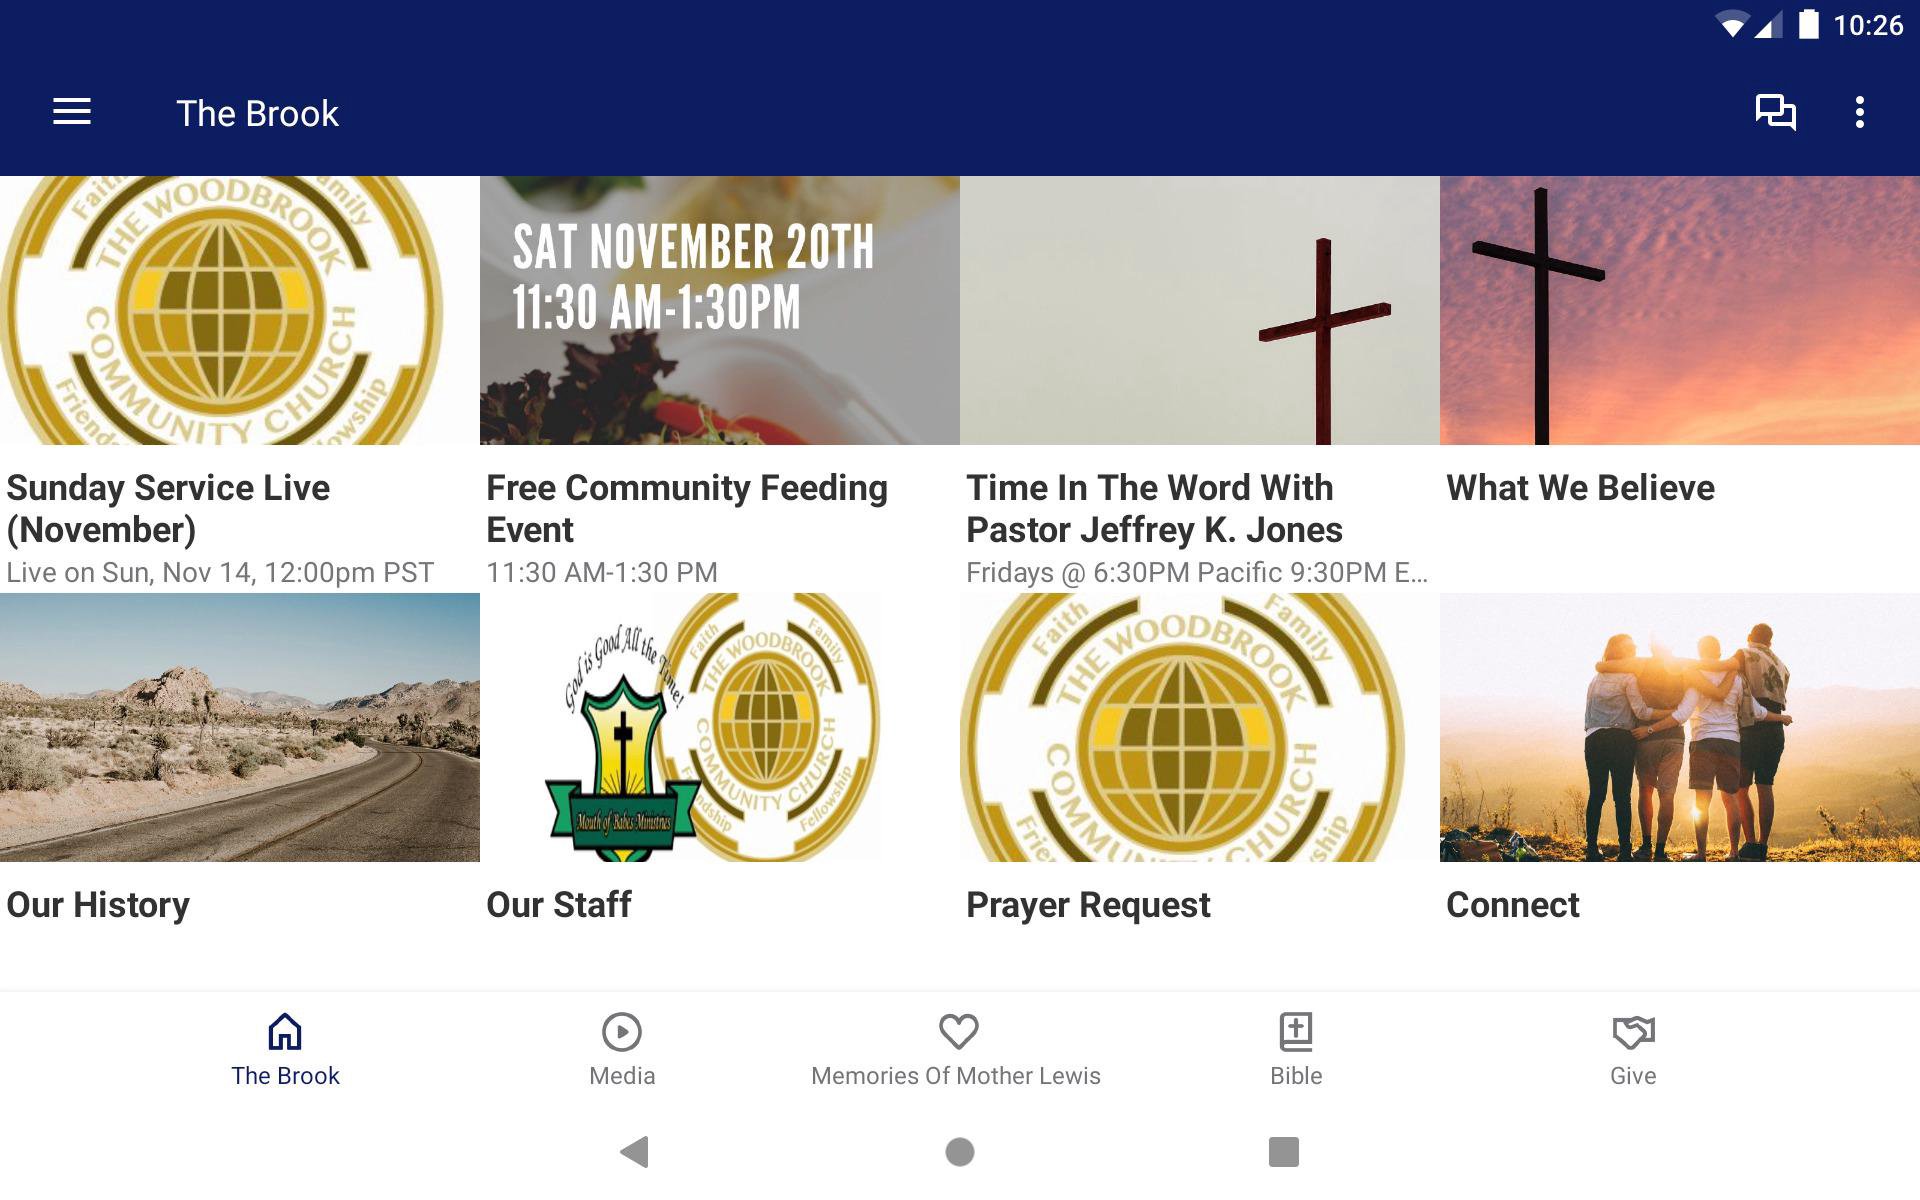Open the Prayer Request logo image
Screen dimensions: 1920x1200
(1200, 727)
